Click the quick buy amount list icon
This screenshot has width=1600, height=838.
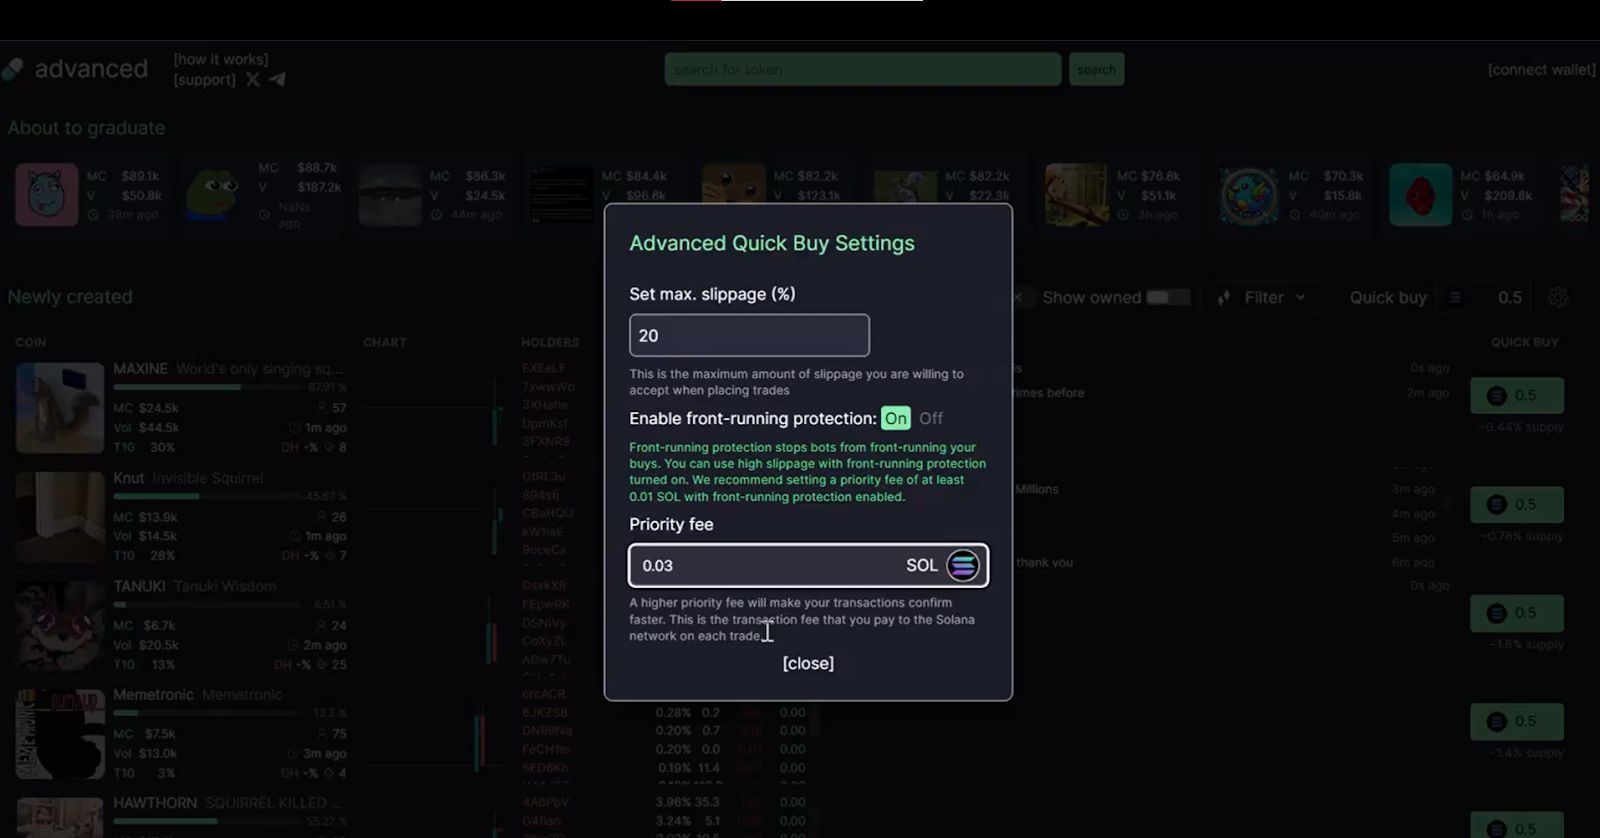[1455, 297]
